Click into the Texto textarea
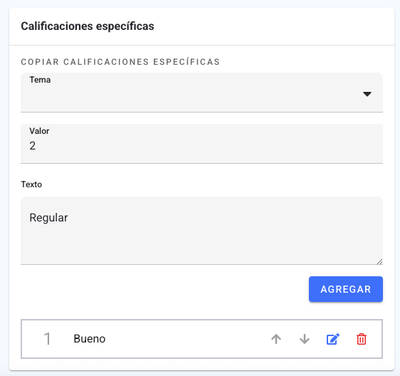The height and width of the screenshot is (376, 400). point(202,231)
